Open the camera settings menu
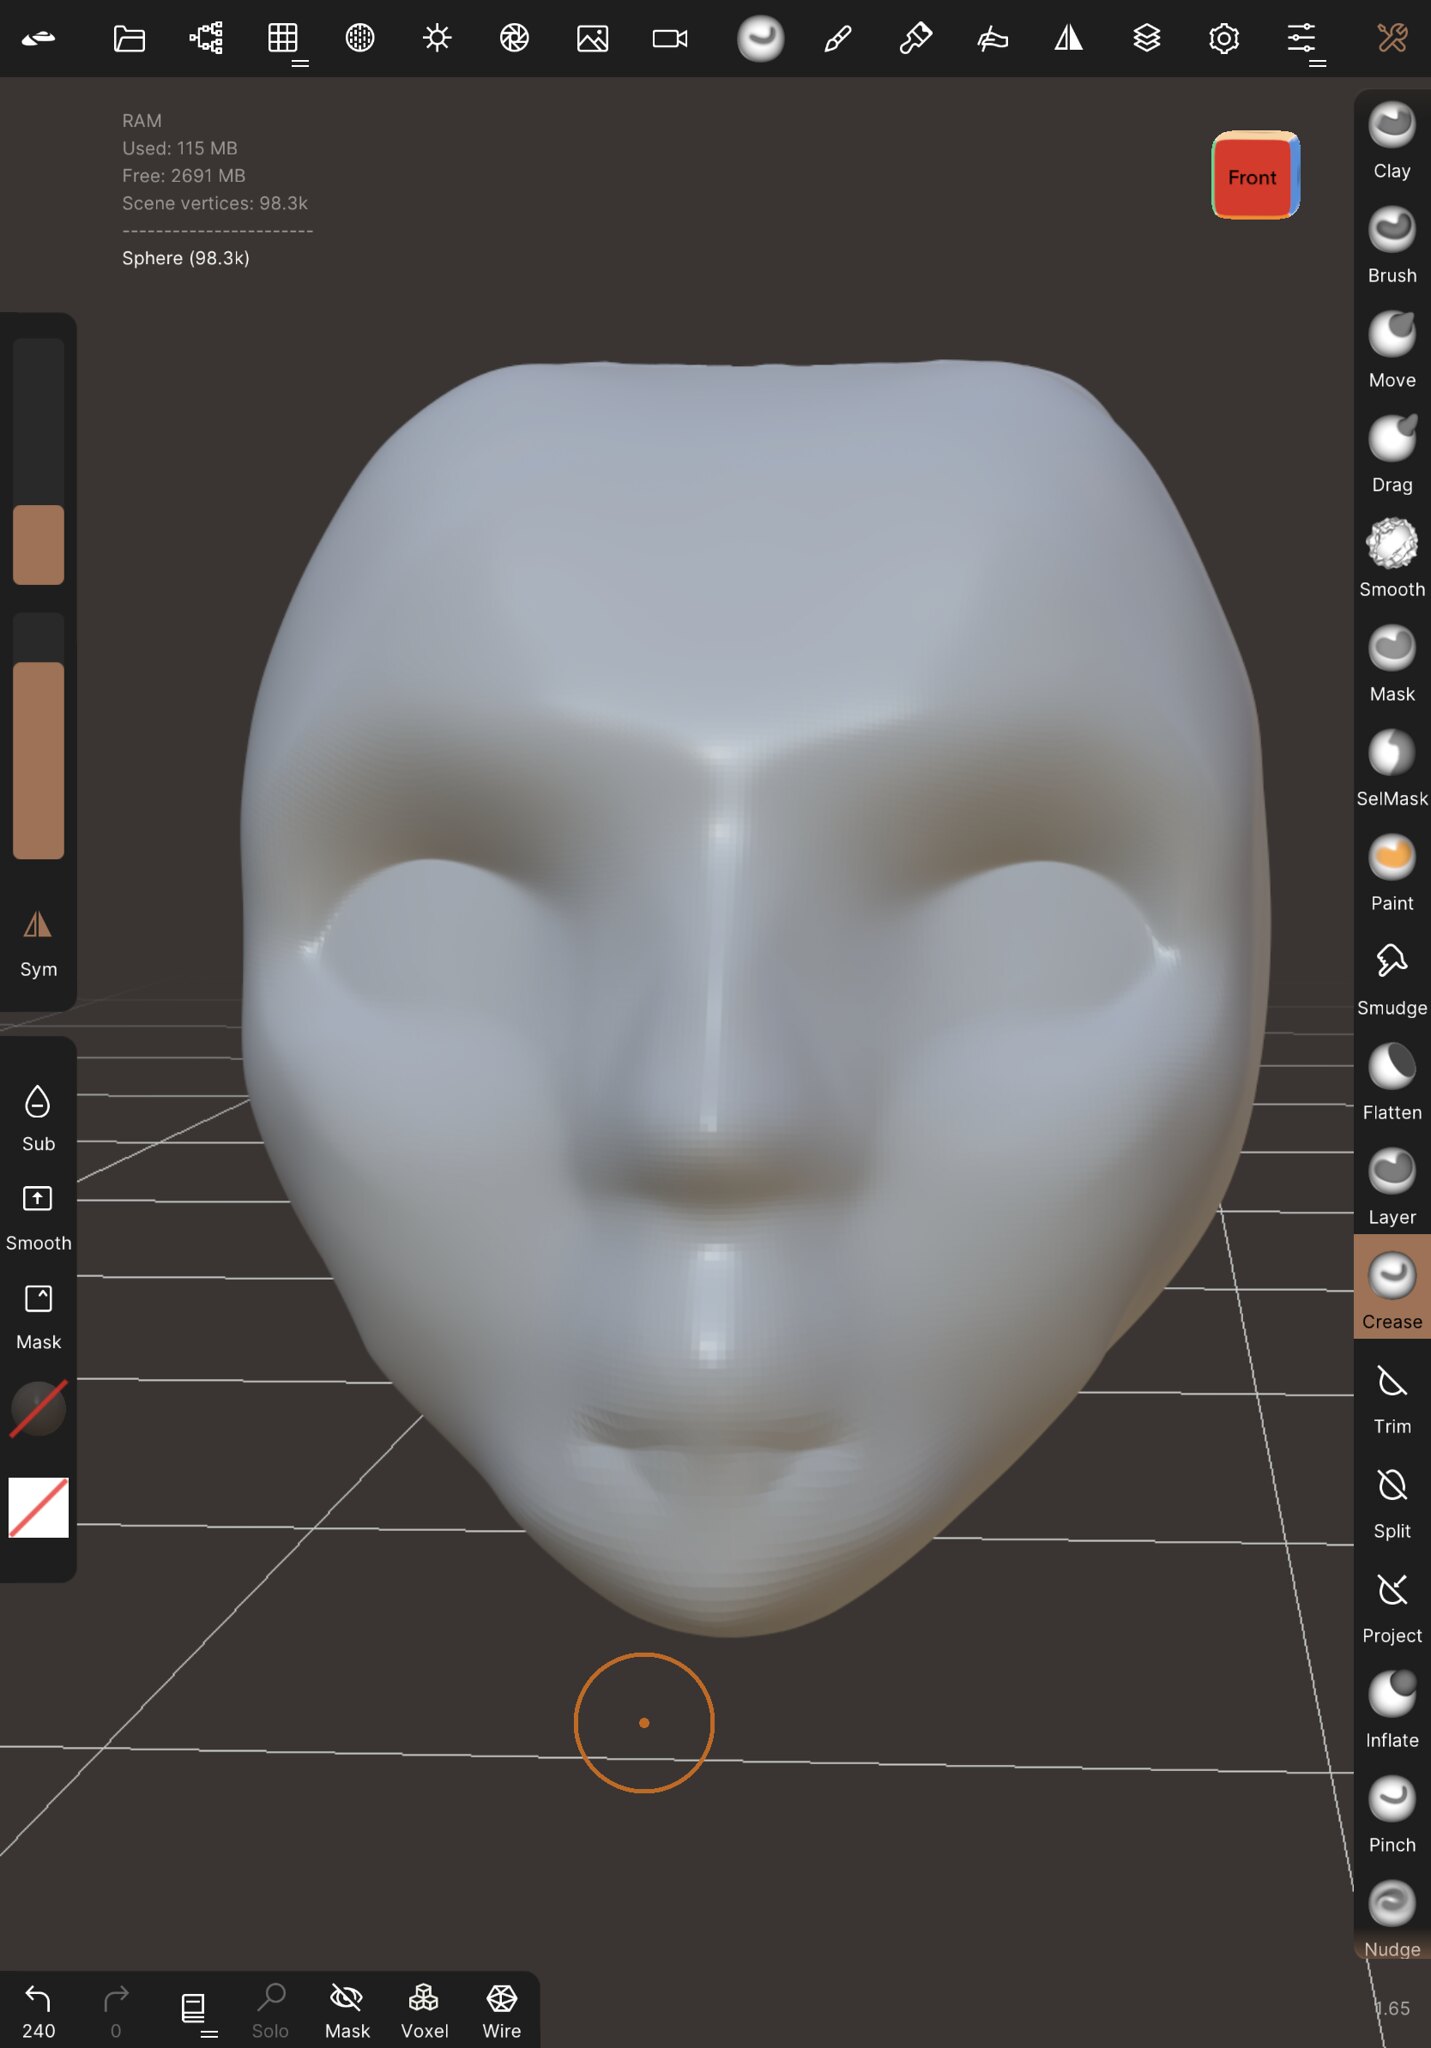The image size is (1431, 2048). point(669,39)
